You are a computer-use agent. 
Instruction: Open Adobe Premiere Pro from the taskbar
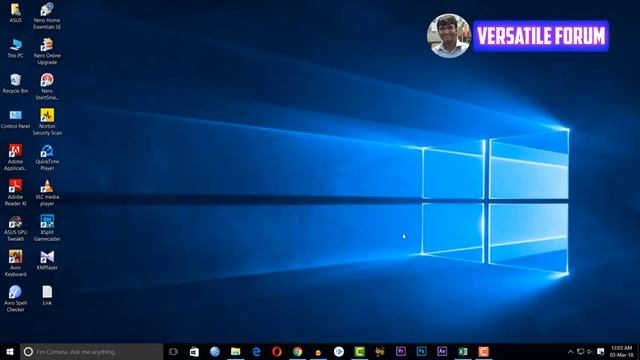point(400,351)
